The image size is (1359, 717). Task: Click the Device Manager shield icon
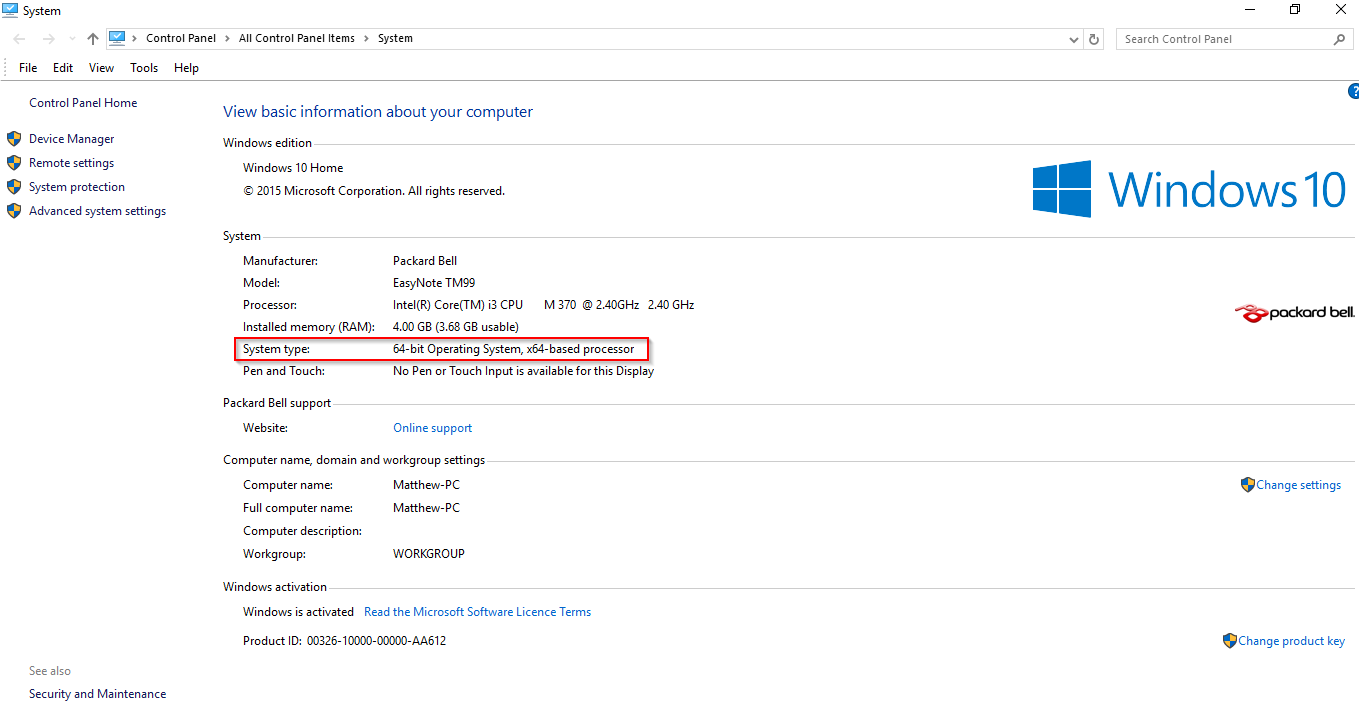(14, 139)
